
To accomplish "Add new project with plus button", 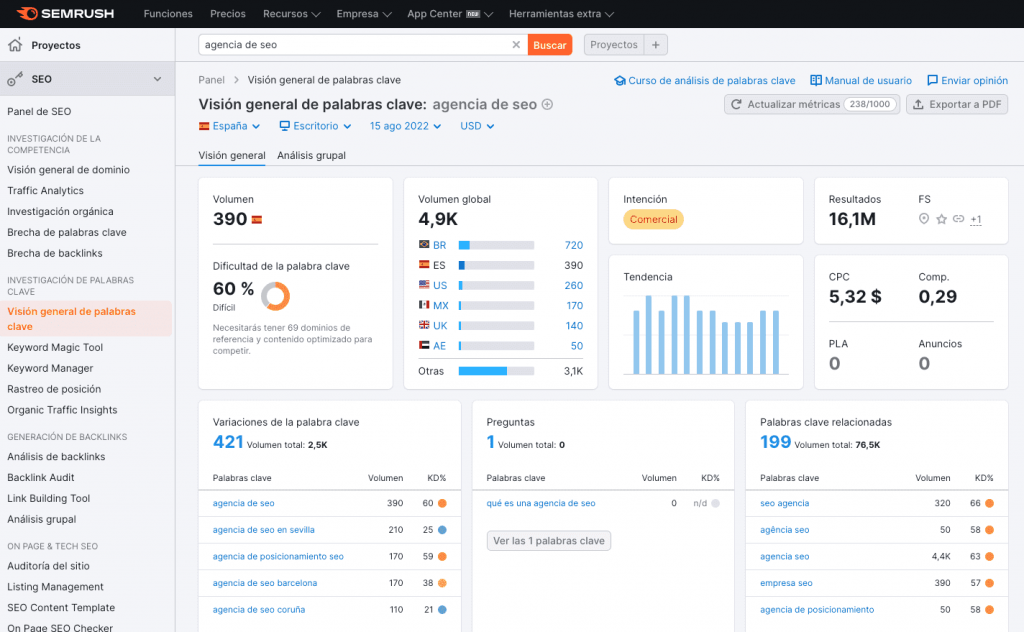I will 656,44.
